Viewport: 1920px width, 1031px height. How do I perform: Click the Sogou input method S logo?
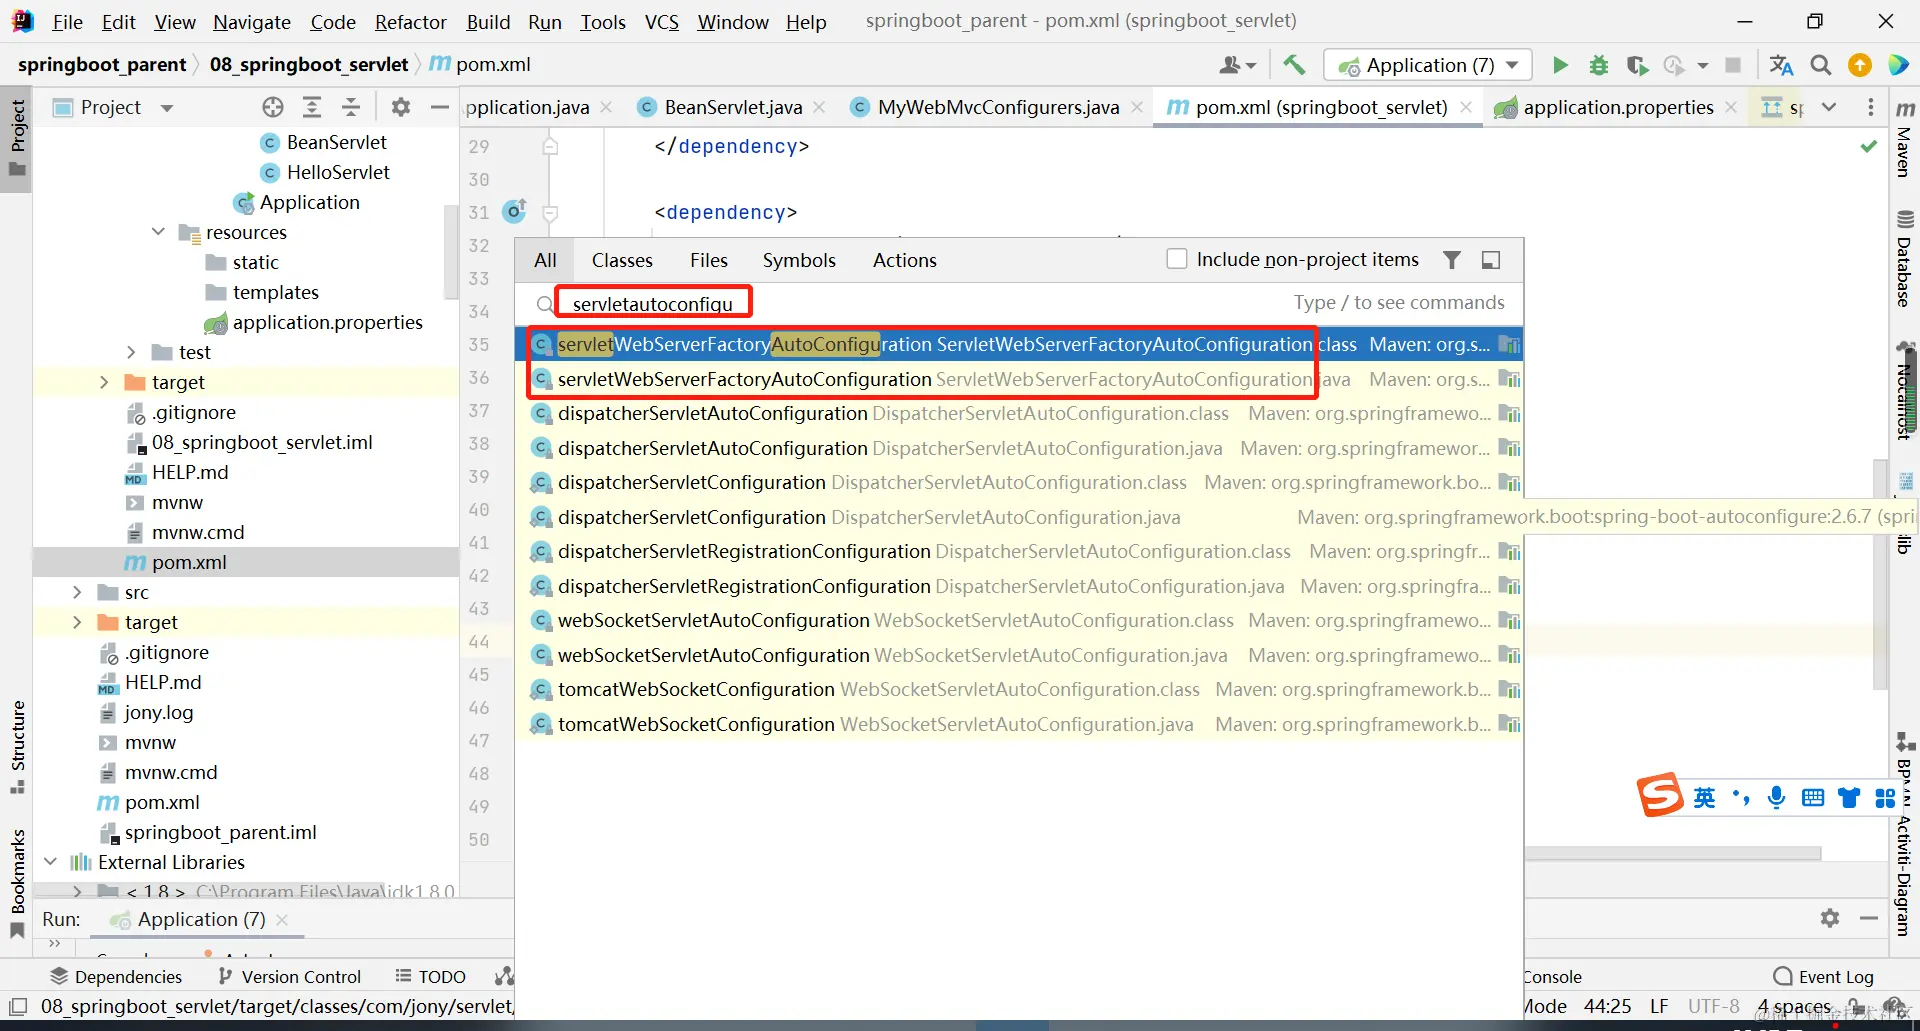coord(1660,796)
